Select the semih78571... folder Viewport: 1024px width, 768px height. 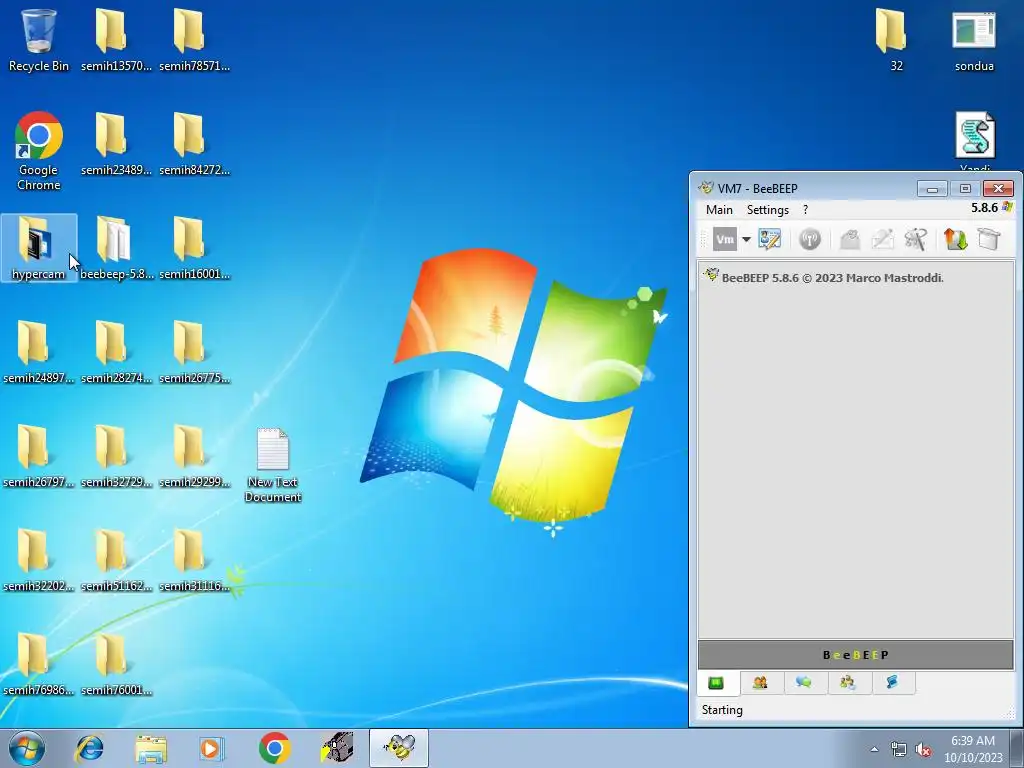194,39
